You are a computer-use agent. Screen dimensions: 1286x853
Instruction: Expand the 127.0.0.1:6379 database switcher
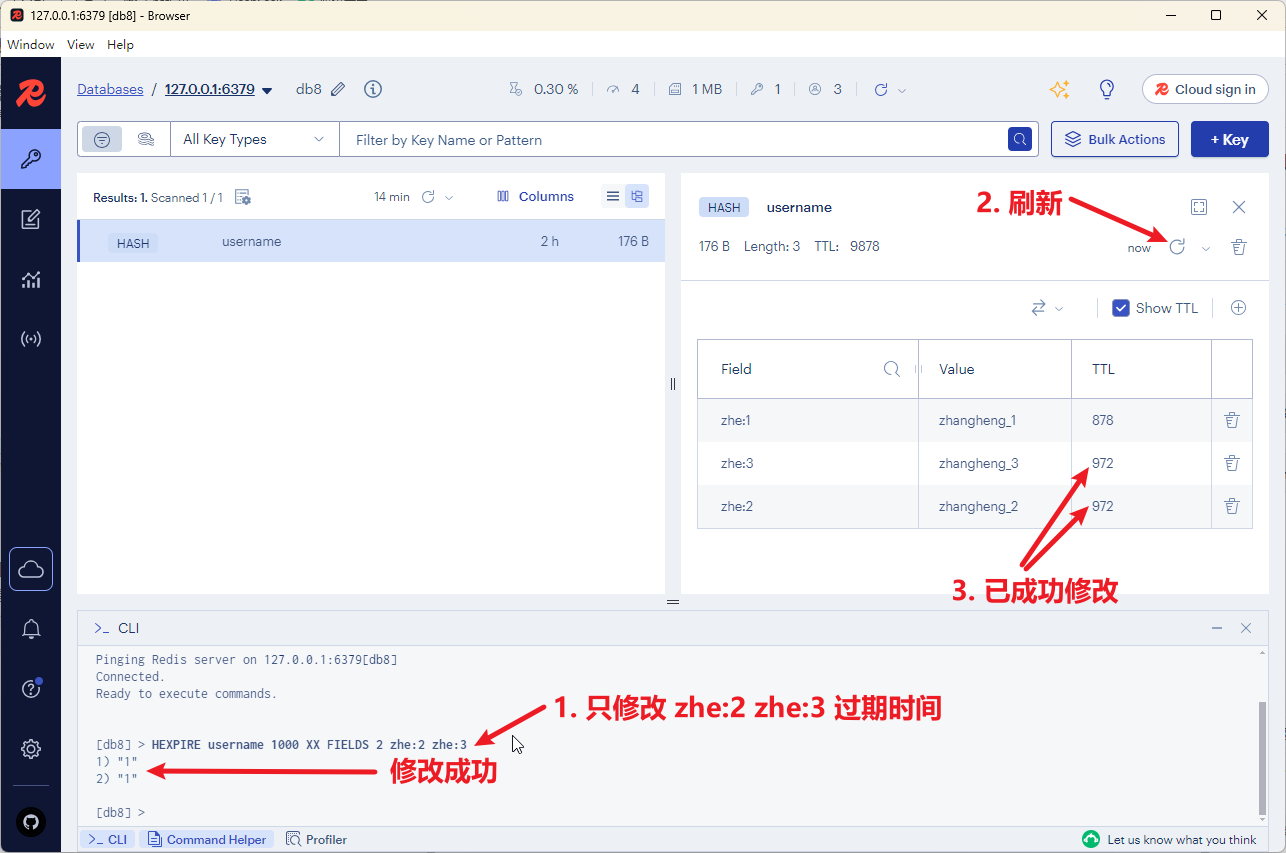tap(267, 90)
